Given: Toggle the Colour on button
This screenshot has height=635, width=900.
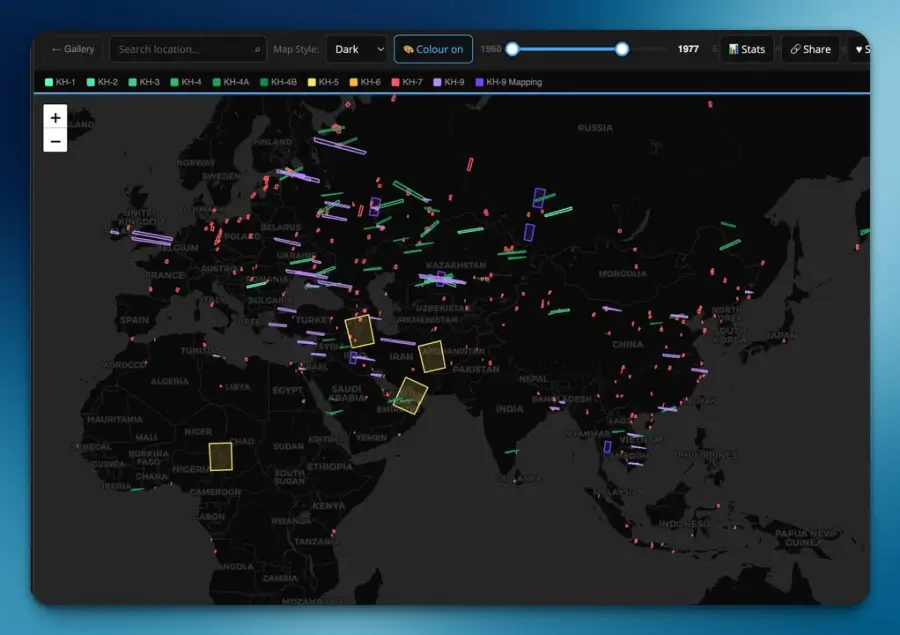Looking at the screenshot, I should point(433,49).
